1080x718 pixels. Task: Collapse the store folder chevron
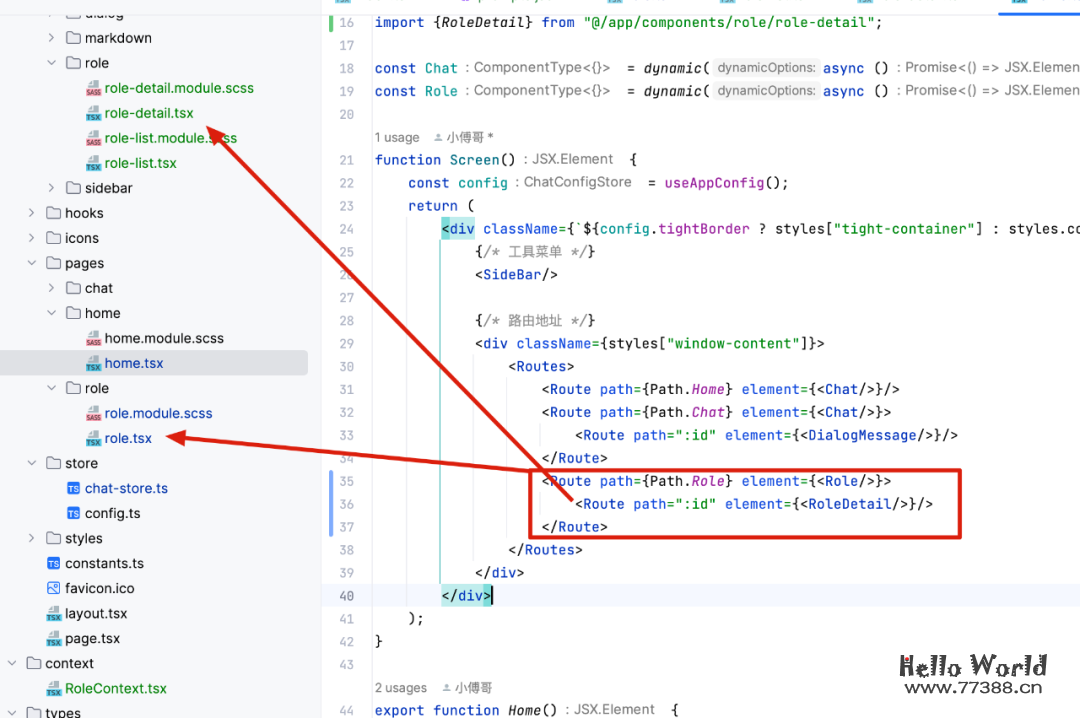tap(32, 463)
